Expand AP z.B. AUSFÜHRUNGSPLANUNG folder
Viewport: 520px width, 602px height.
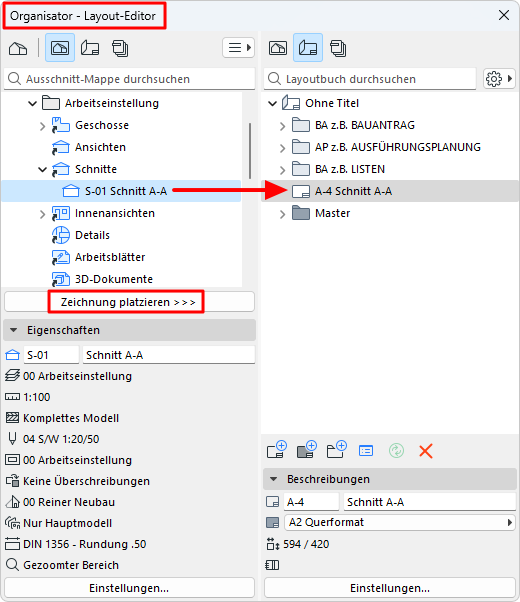pos(283,147)
